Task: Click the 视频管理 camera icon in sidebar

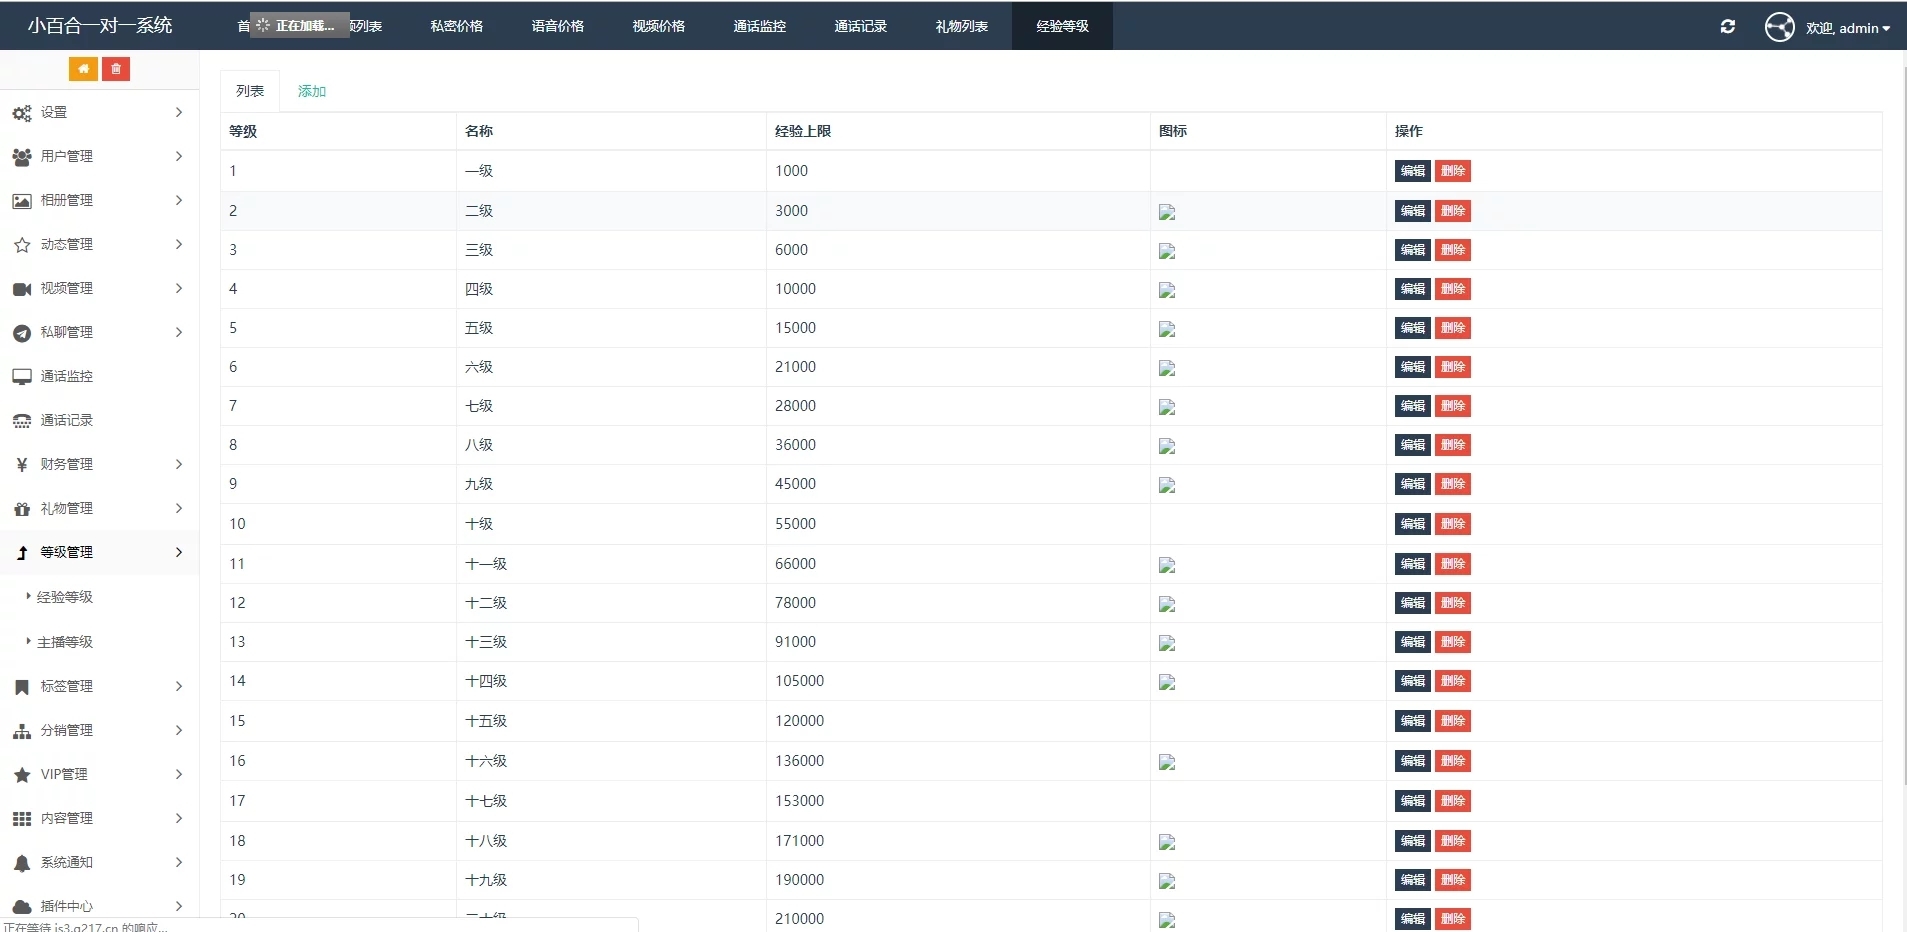Action: [22, 289]
